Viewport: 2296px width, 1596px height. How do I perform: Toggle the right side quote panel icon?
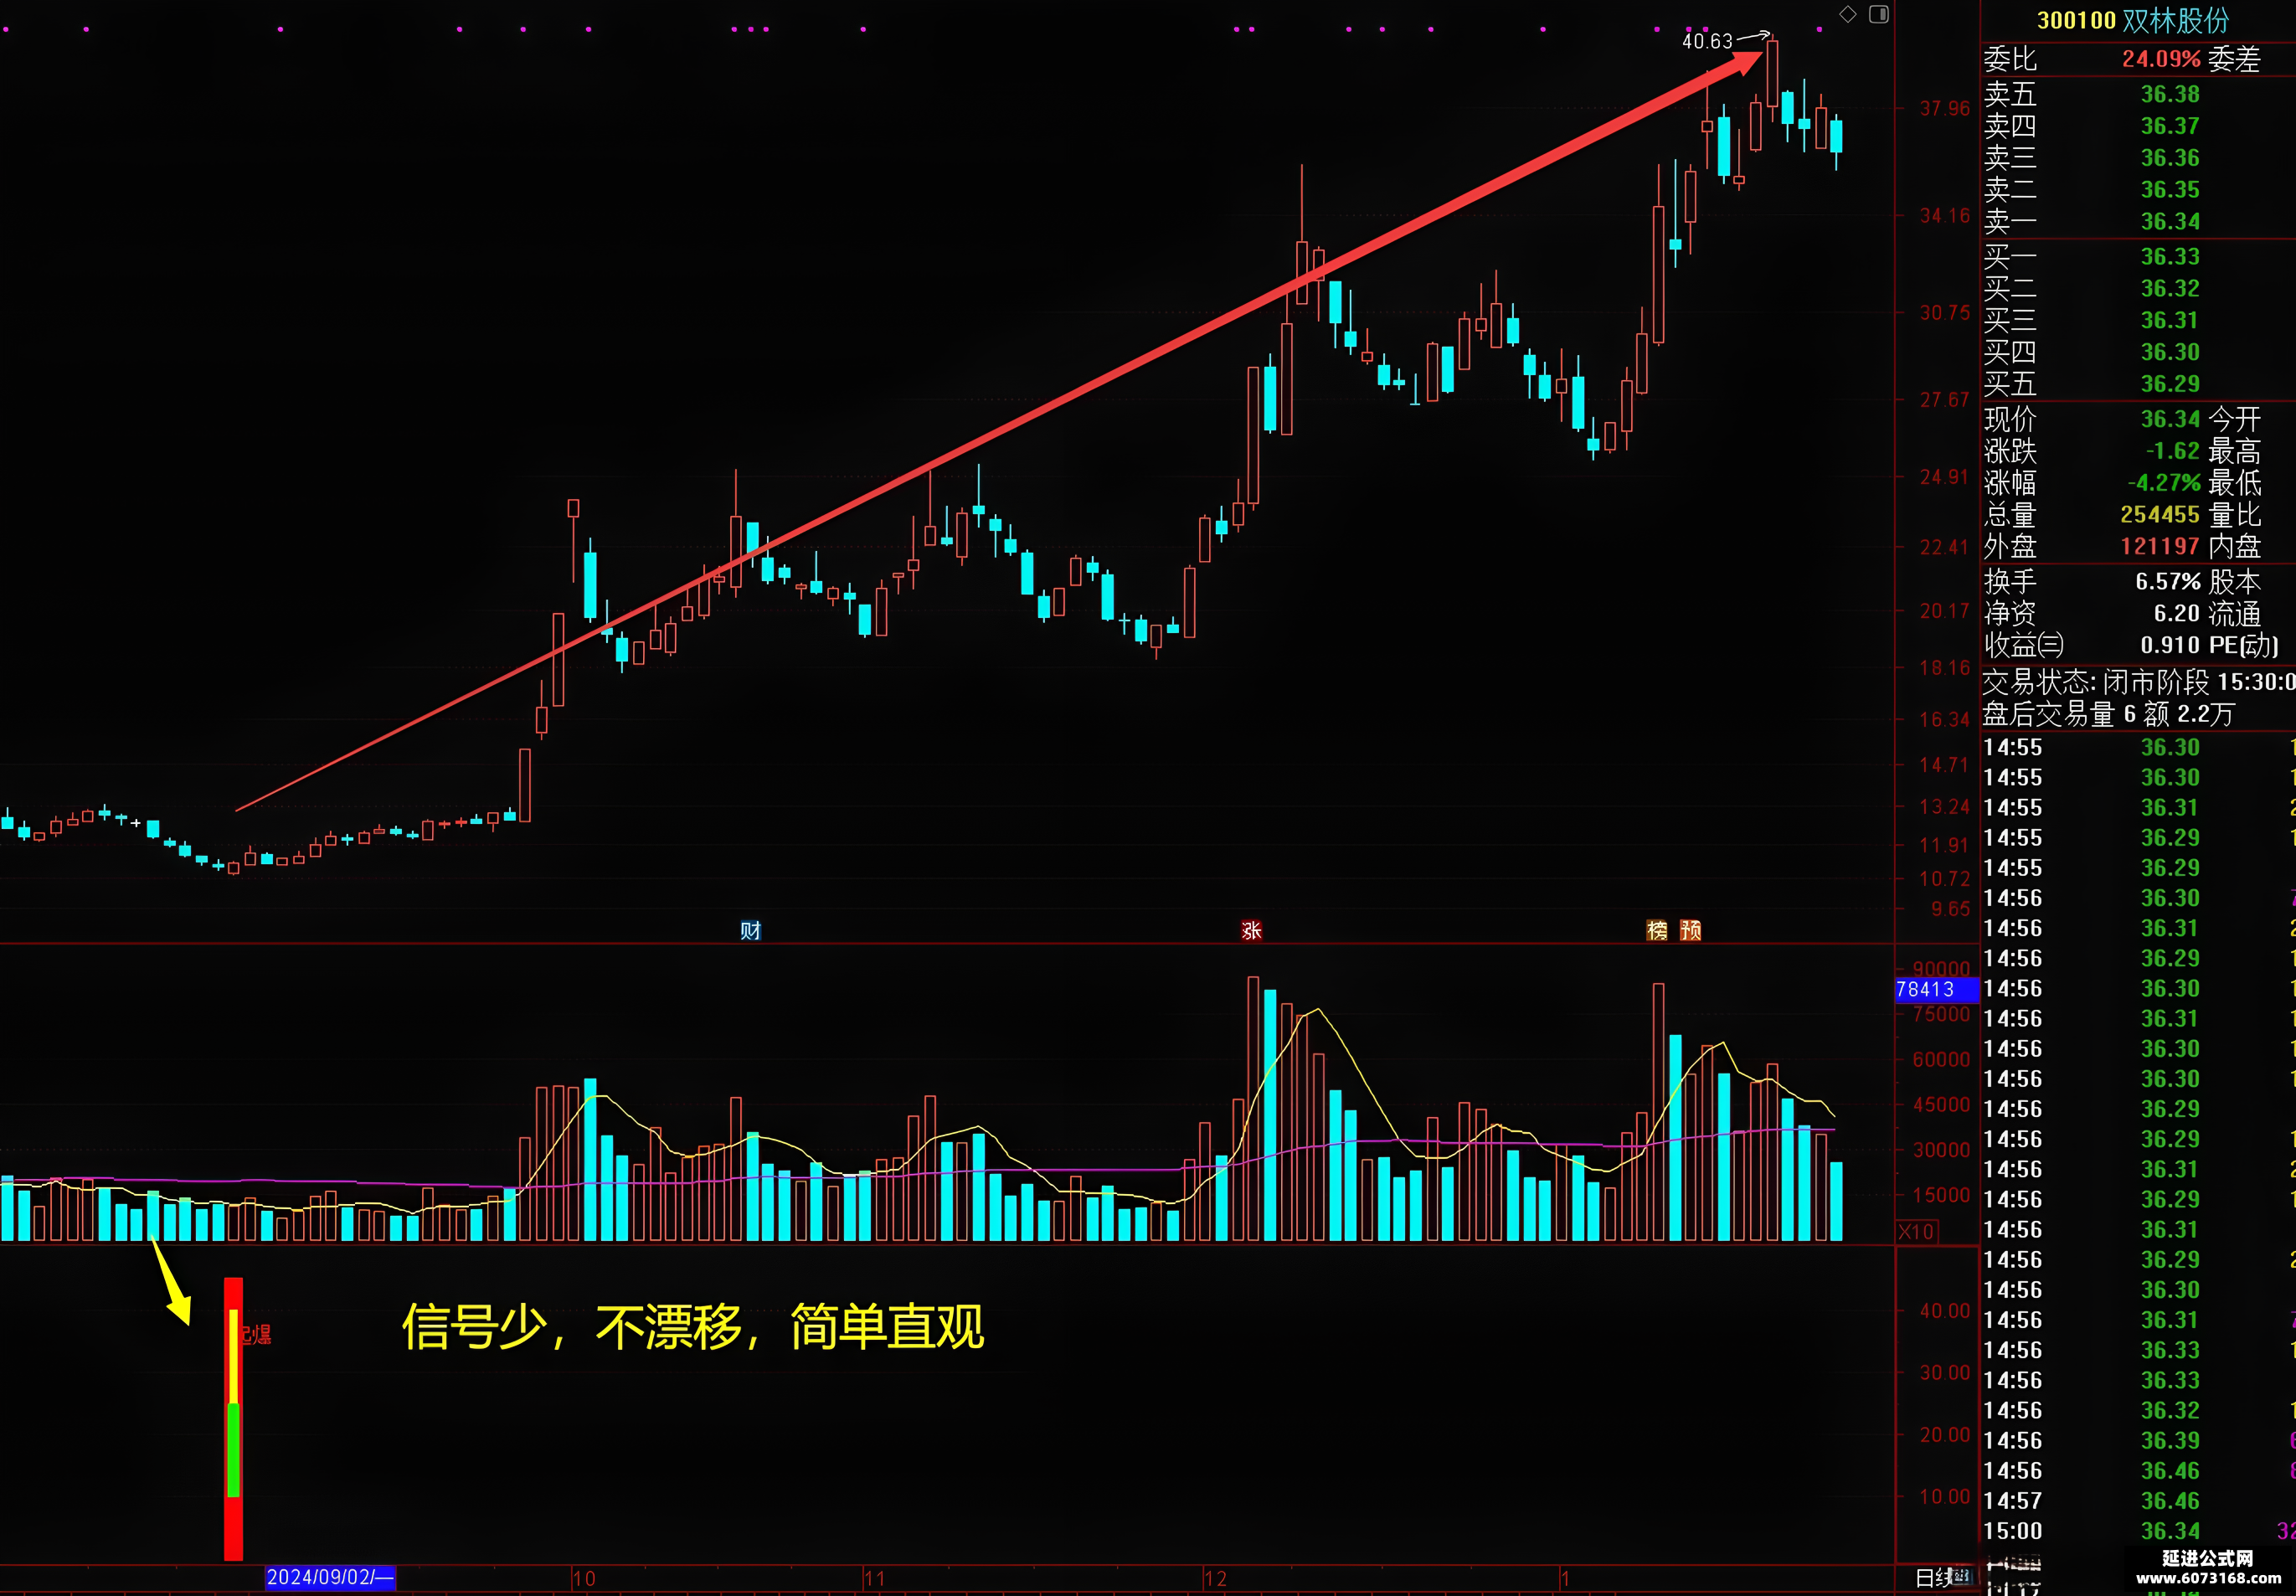(1879, 14)
